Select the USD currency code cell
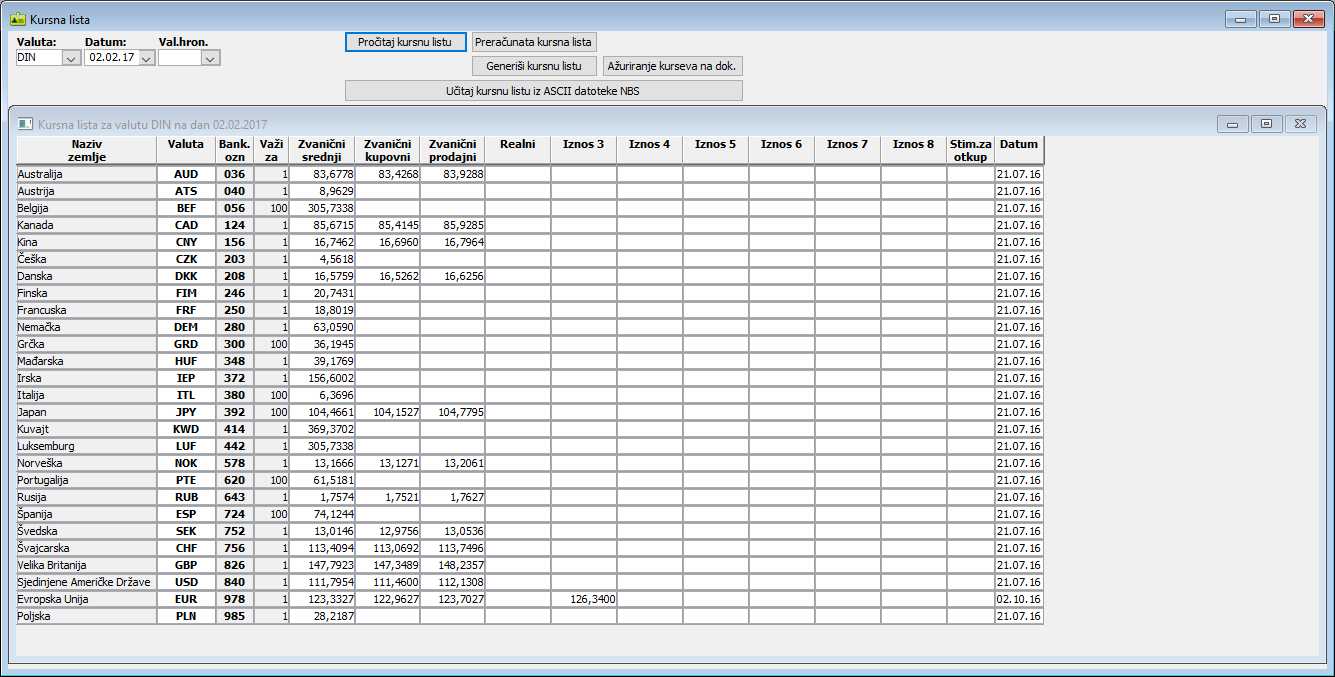Screen dimensions: 1335x677 pyautogui.click(x=186, y=582)
